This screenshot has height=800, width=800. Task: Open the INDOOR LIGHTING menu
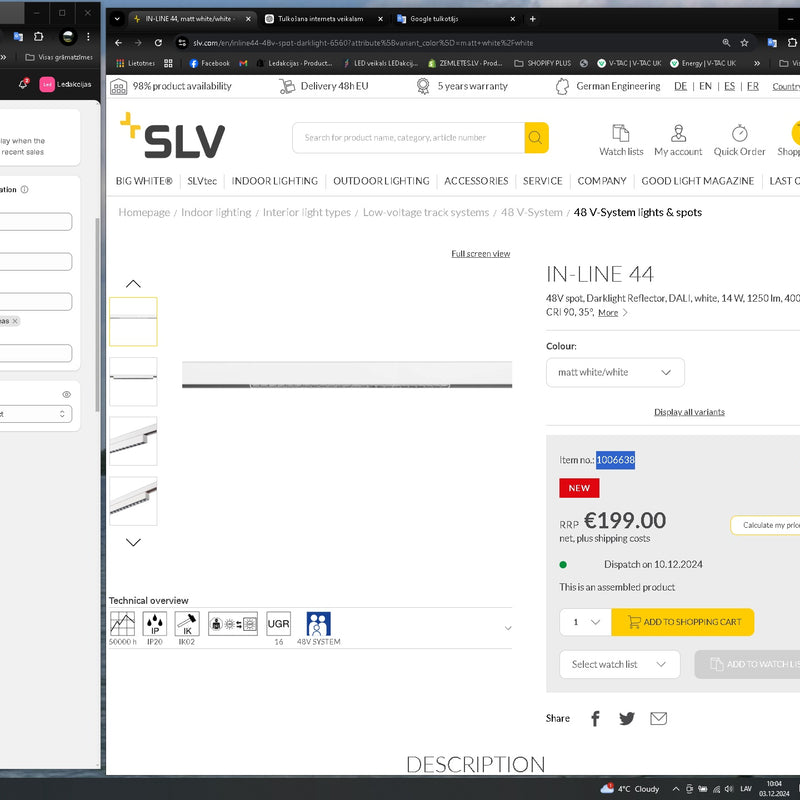click(274, 181)
